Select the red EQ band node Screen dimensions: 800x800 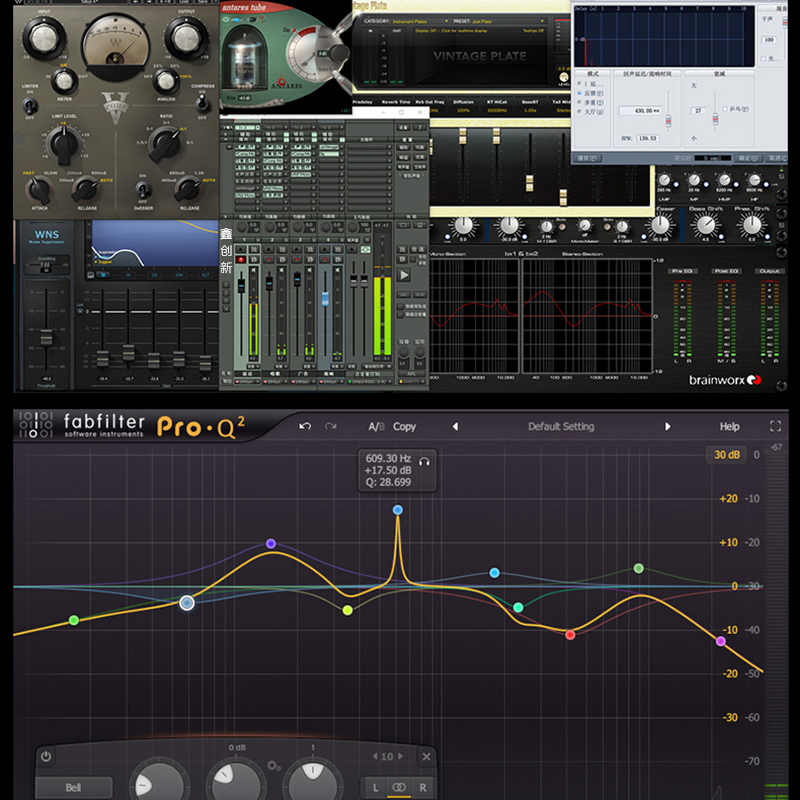click(x=570, y=635)
